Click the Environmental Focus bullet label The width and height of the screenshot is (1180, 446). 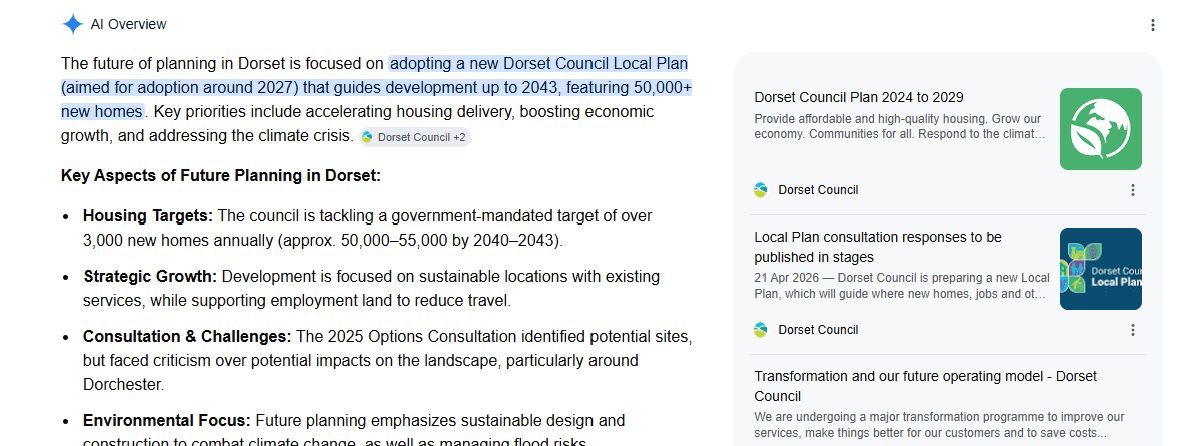click(x=166, y=420)
